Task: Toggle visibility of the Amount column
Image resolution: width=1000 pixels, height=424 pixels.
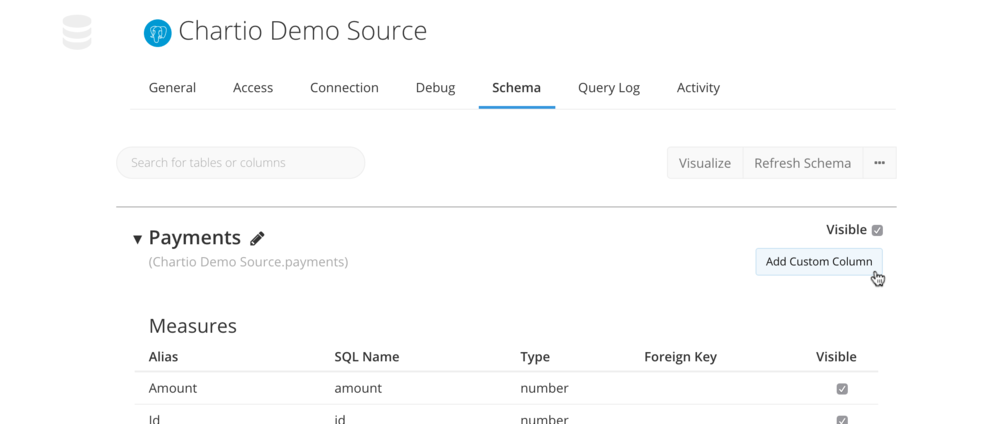Action: (x=842, y=389)
